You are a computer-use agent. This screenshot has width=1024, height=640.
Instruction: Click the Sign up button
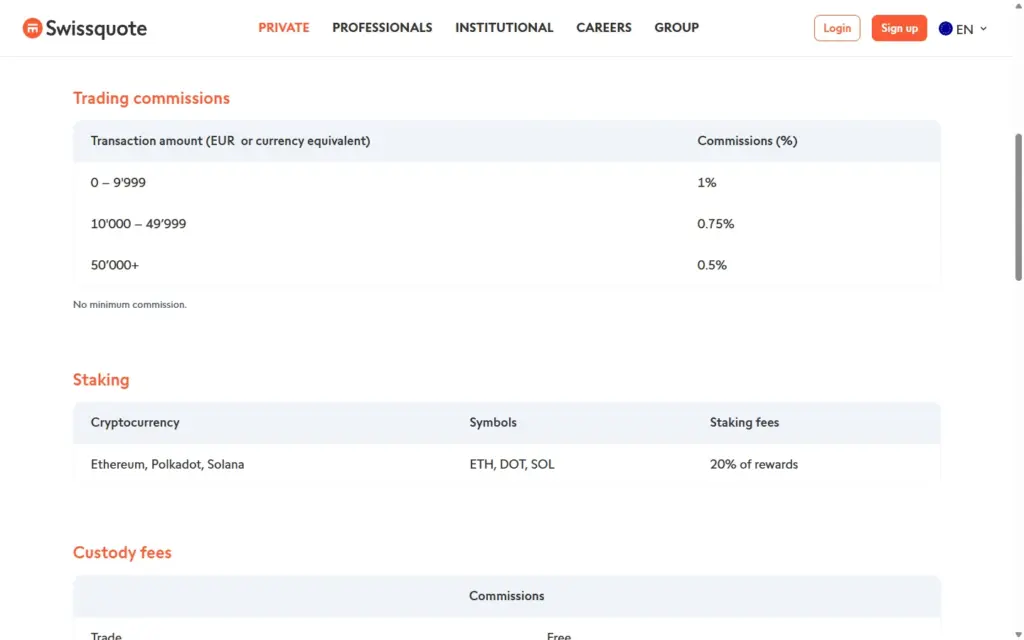pos(899,28)
